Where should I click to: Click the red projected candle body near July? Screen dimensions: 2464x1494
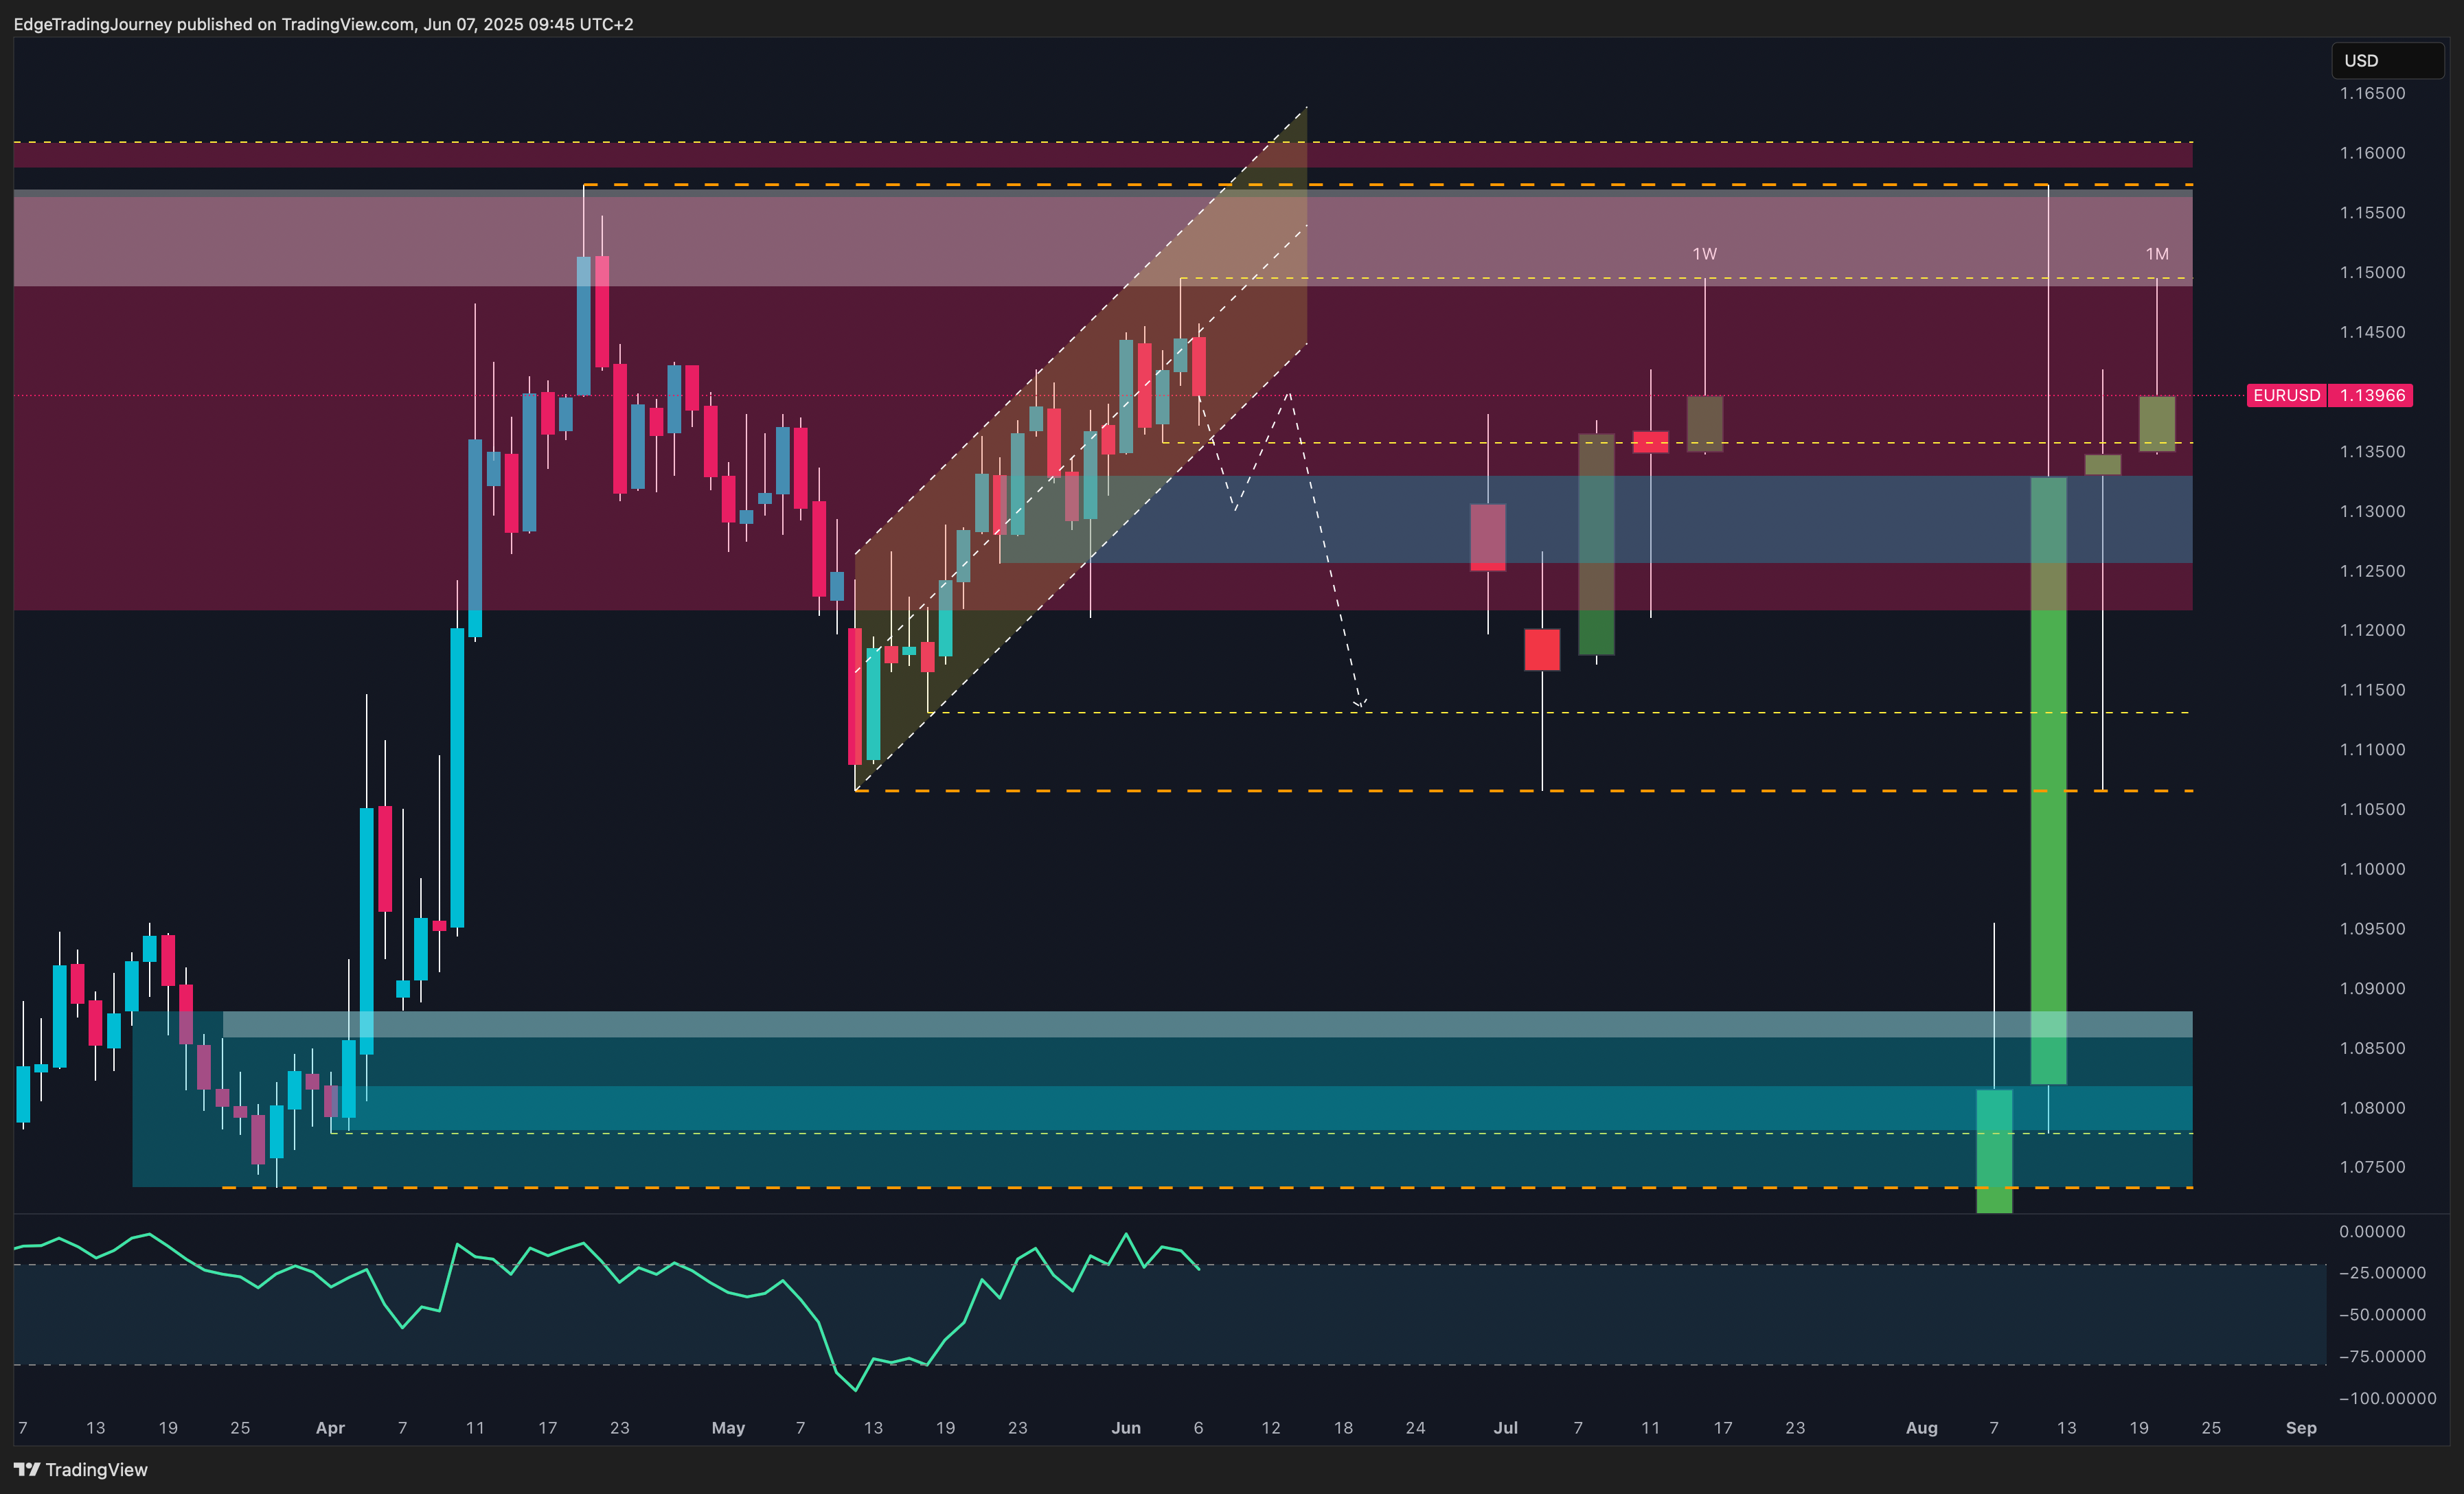tap(1542, 649)
